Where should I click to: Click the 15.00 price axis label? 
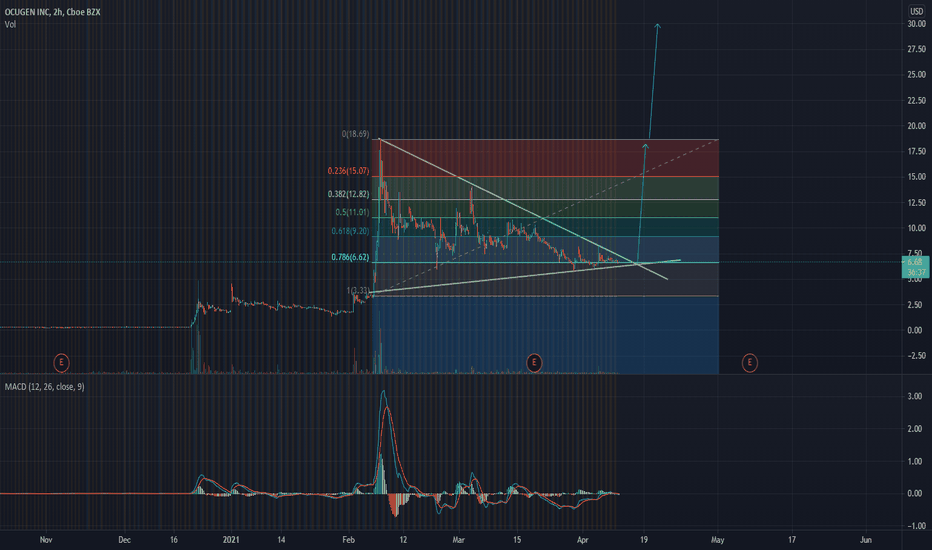pos(917,177)
